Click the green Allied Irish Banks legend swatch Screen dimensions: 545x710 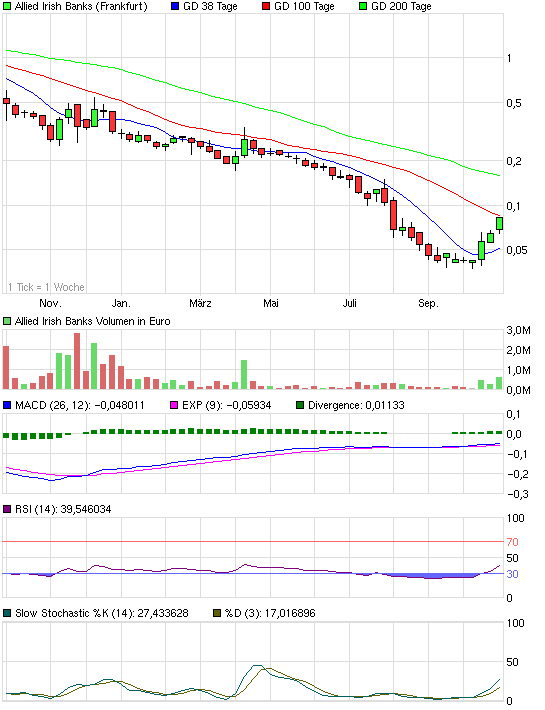coord(7,6)
